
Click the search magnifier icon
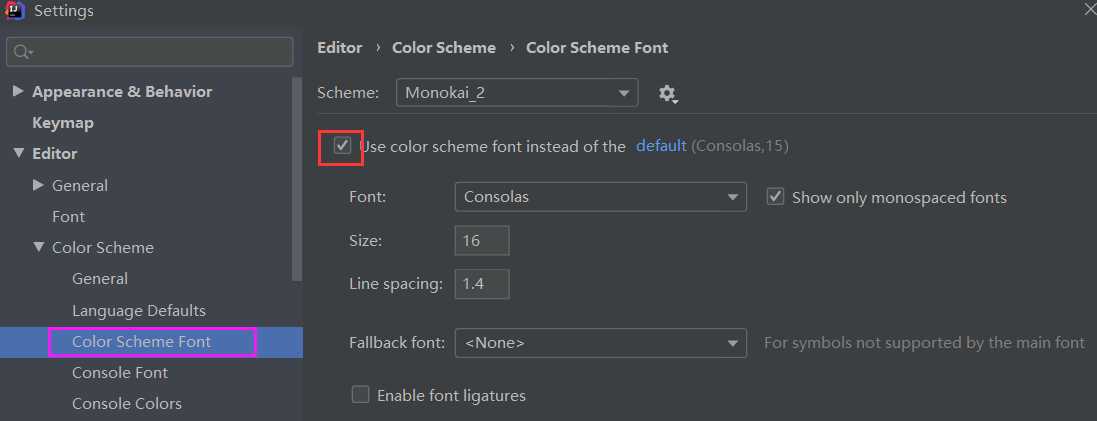pos(22,51)
